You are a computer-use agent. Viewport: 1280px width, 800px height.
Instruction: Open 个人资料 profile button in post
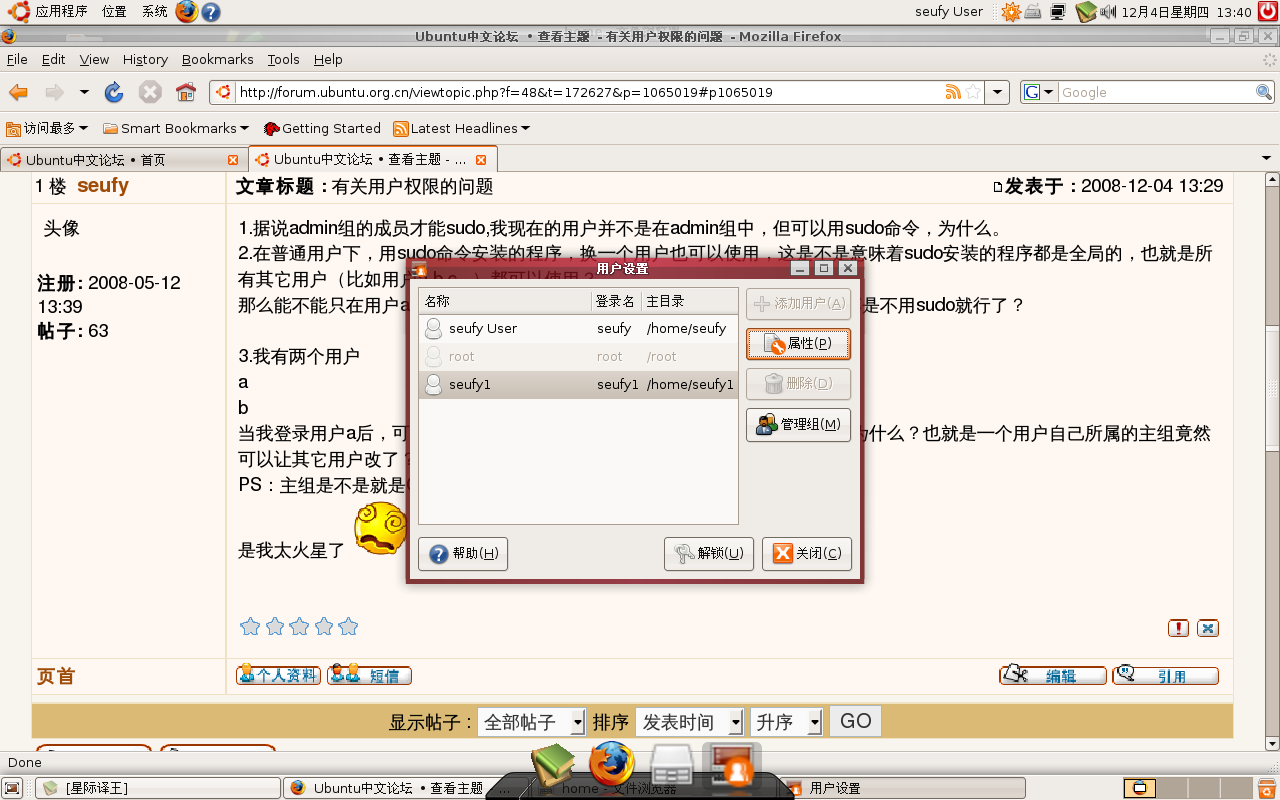tap(278, 675)
